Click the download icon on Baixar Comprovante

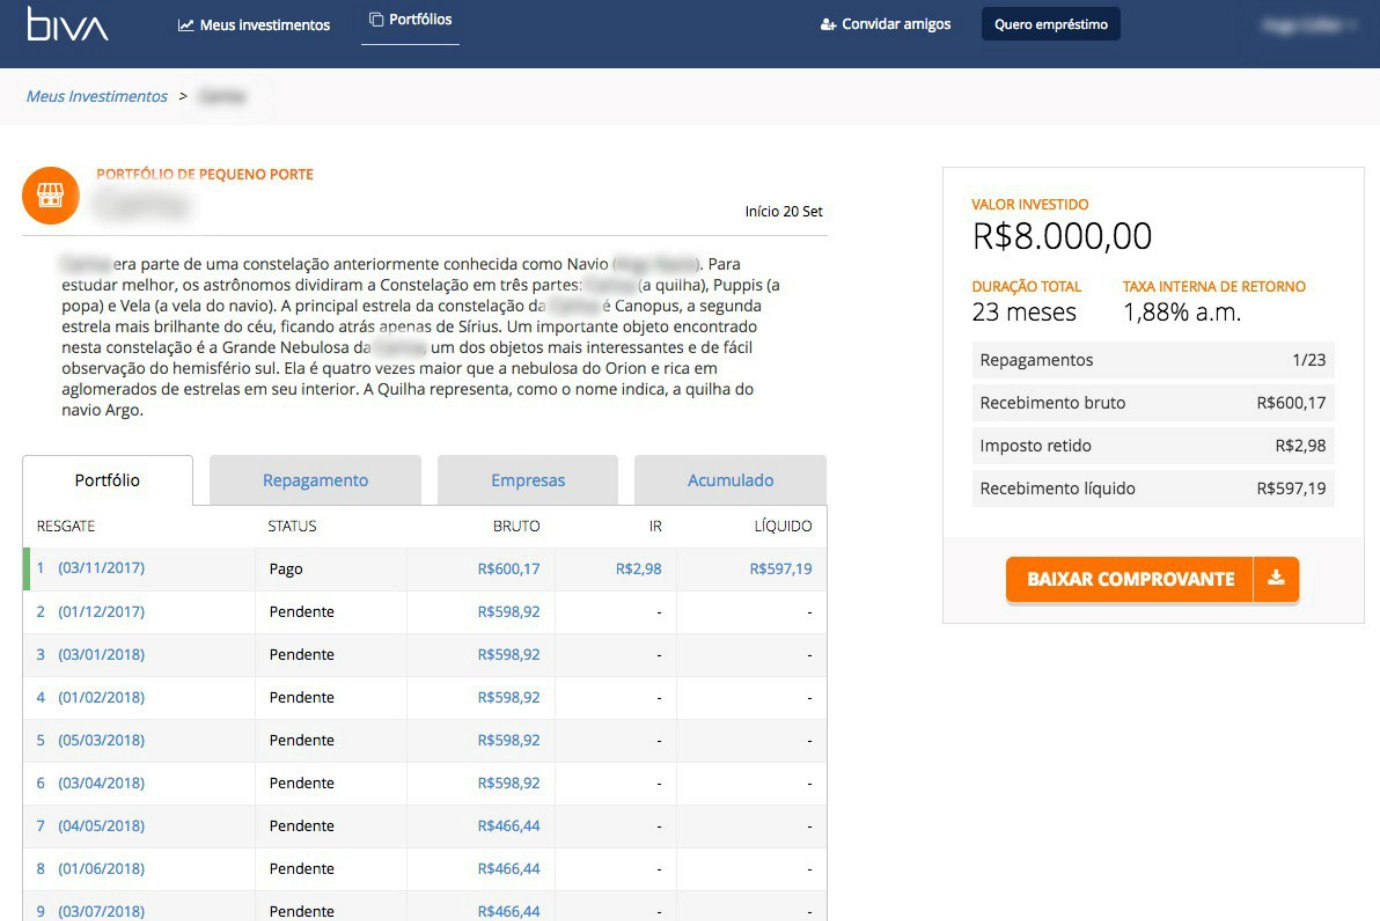tap(1278, 578)
